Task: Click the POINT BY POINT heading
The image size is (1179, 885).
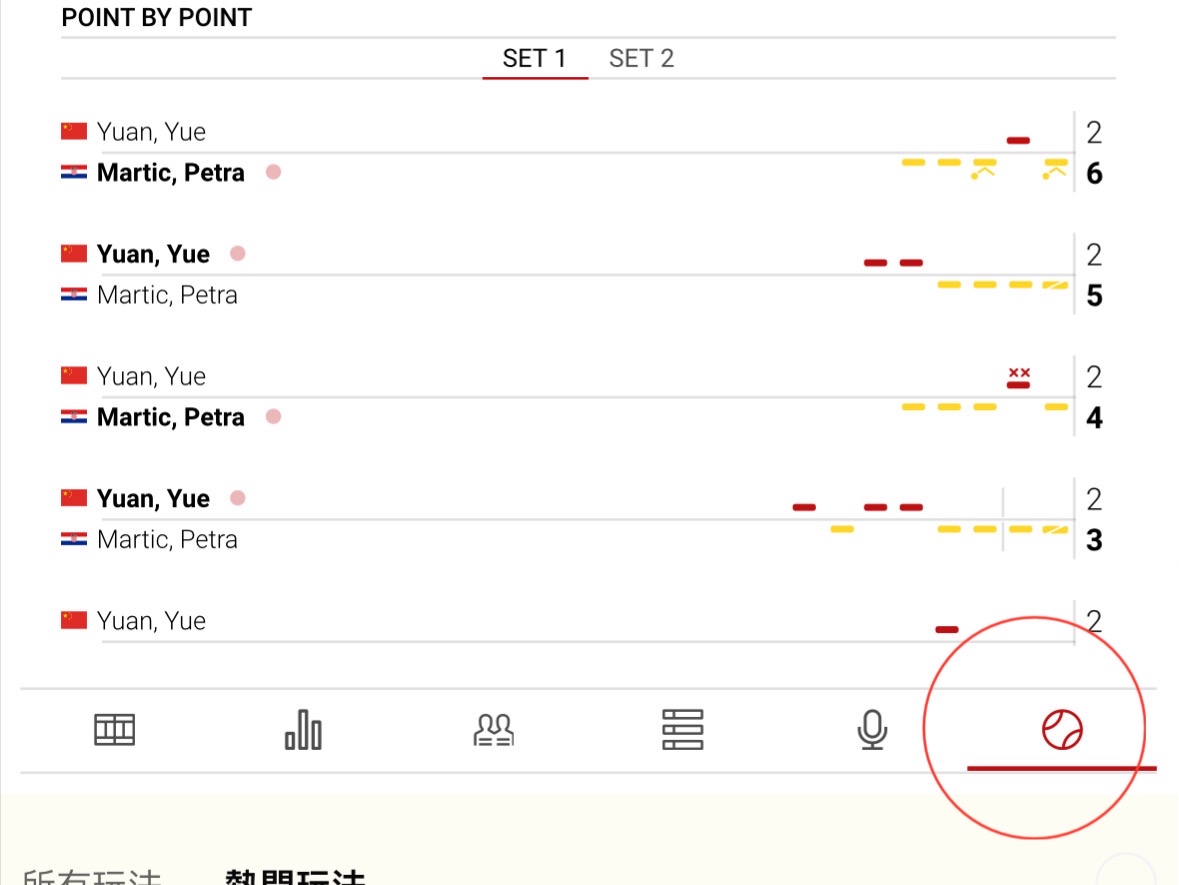Action: point(157,18)
